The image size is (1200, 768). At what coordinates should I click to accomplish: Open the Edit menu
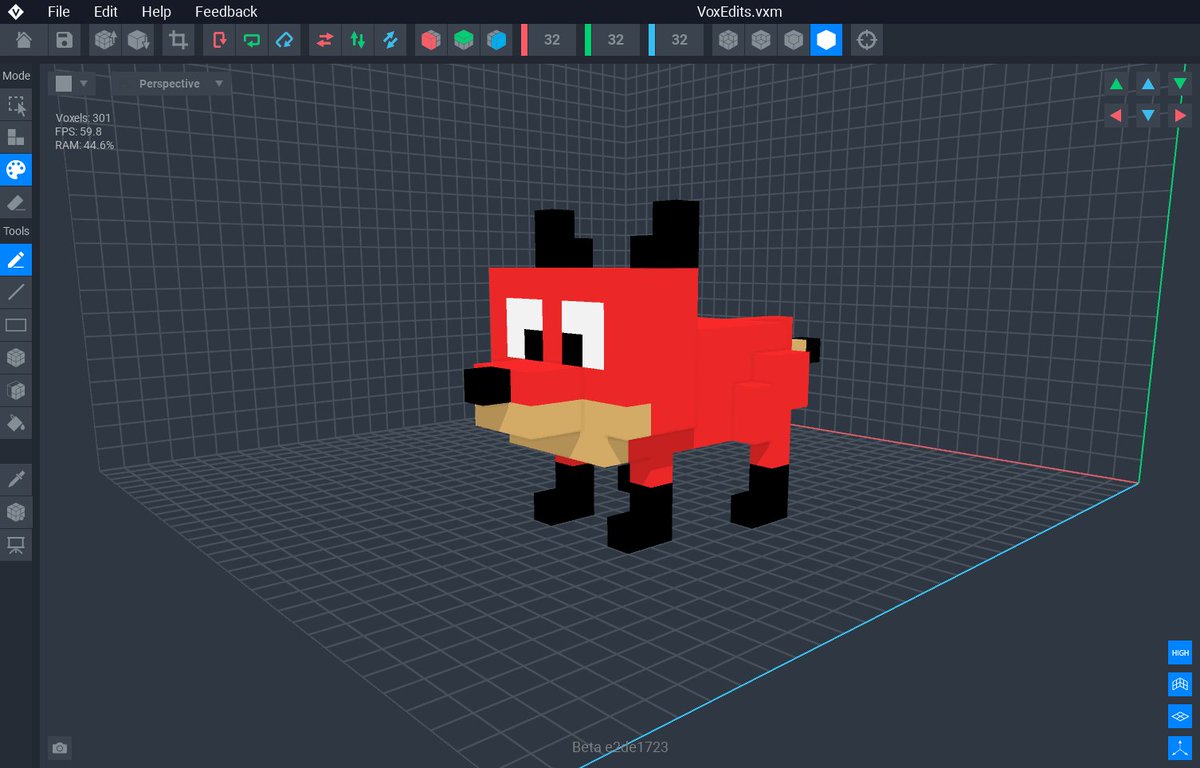[x=105, y=12]
